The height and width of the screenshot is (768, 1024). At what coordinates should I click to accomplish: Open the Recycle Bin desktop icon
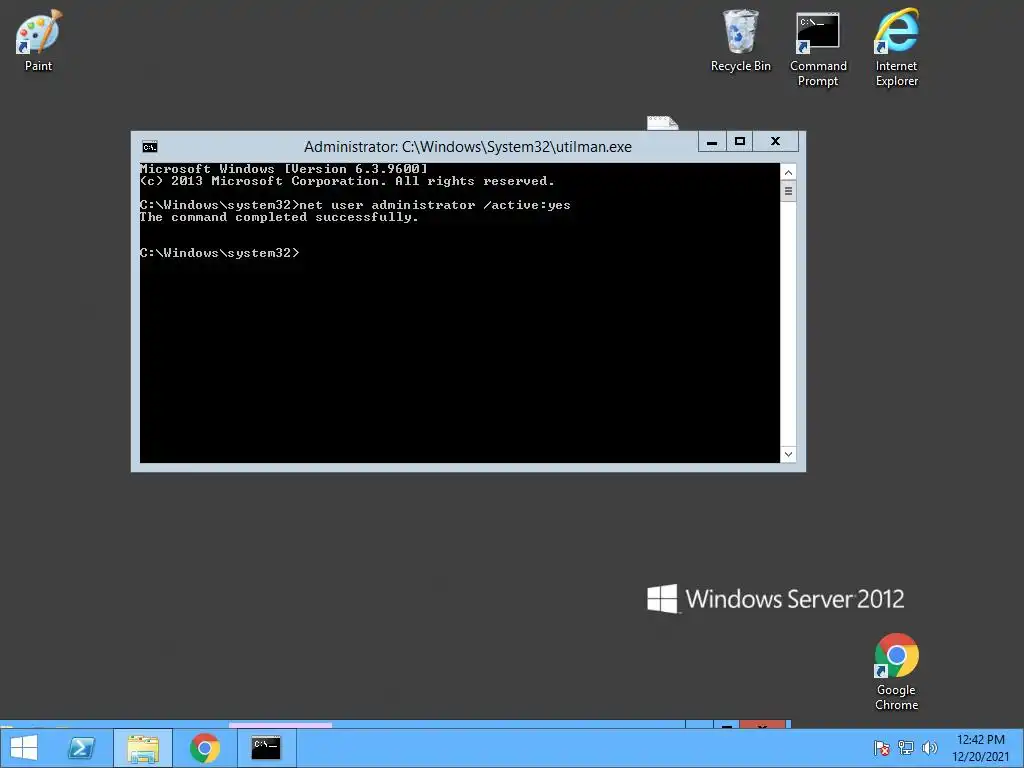741,40
